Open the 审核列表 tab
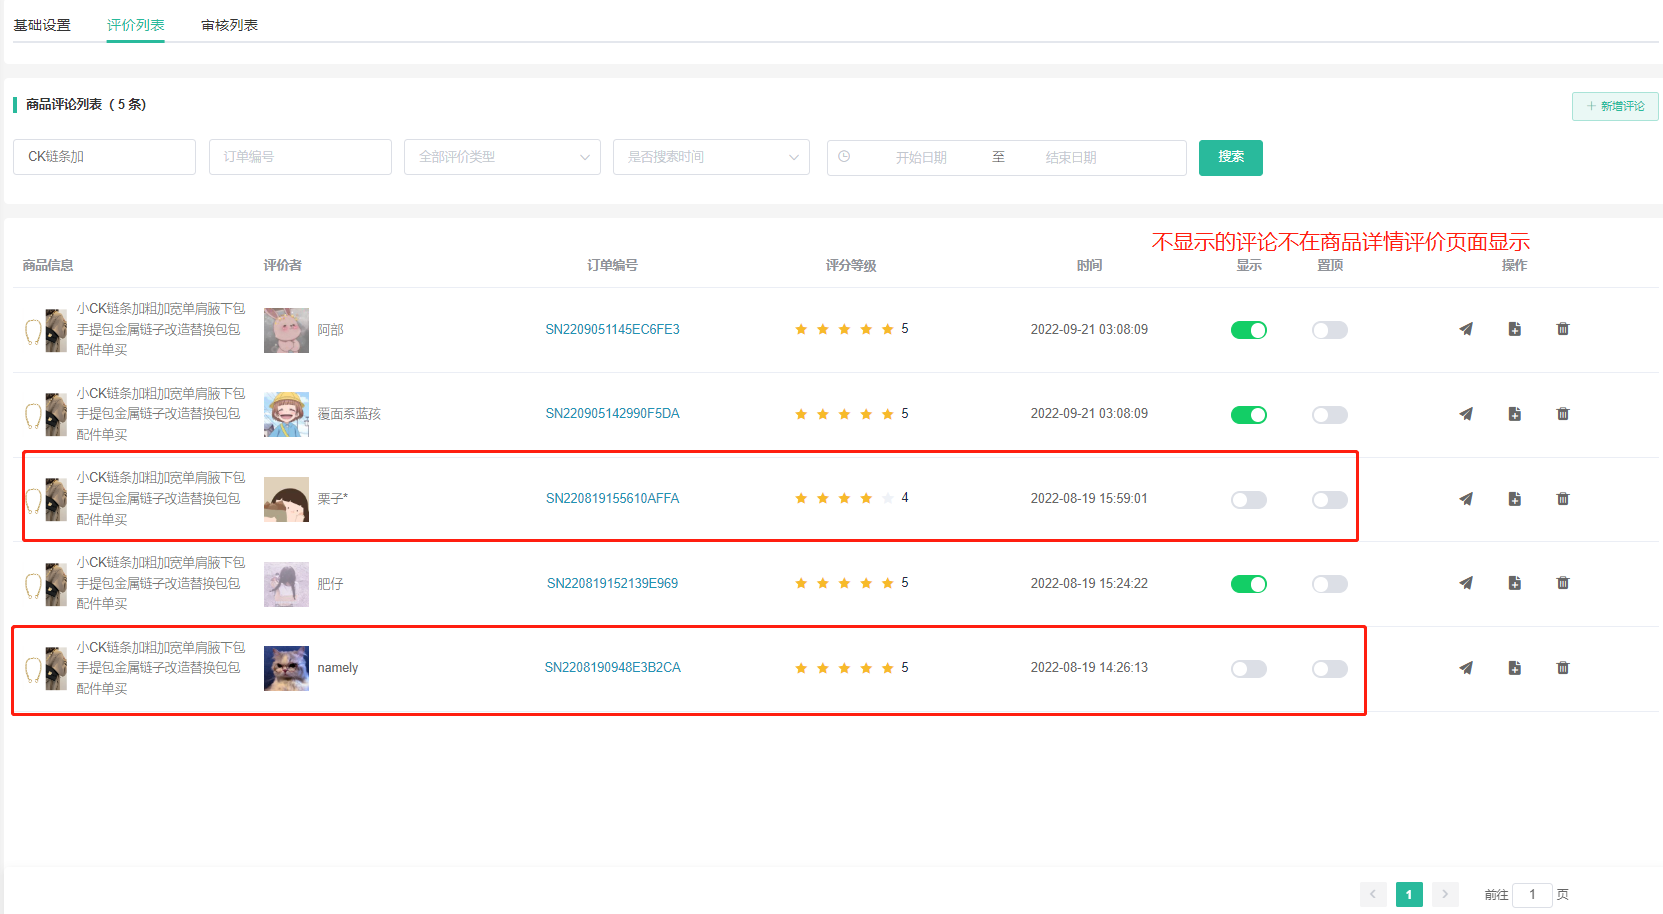Screen dimensions: 1663x914 pos(229,25)
